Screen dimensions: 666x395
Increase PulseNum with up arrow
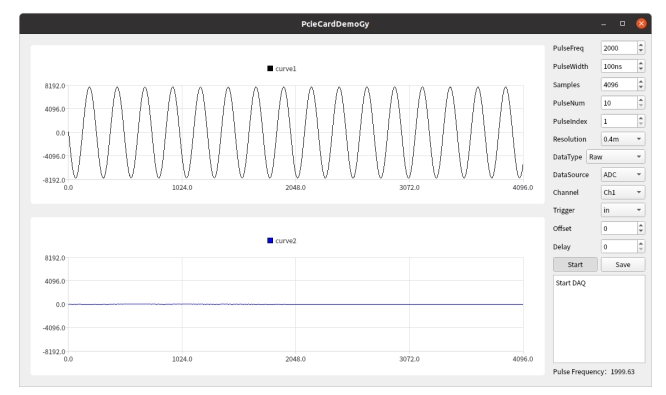tap(641, 99)
